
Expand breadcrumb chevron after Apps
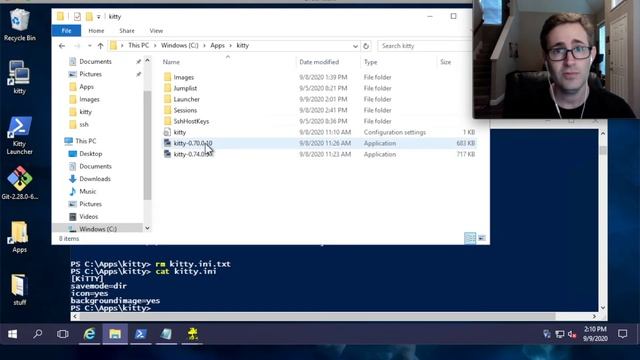231,46
